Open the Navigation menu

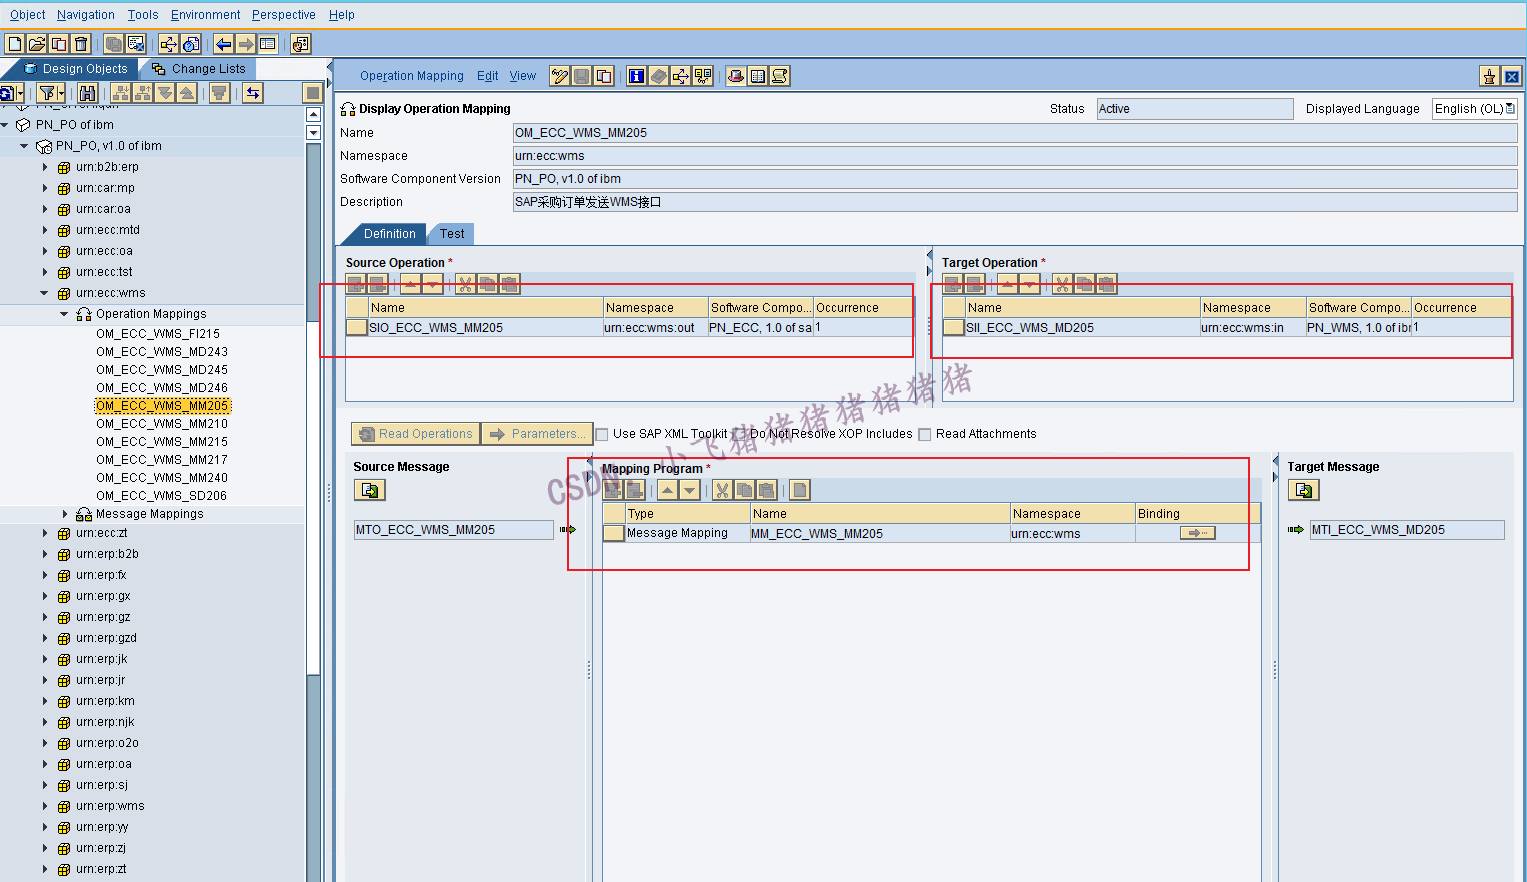tap(86, 15)
